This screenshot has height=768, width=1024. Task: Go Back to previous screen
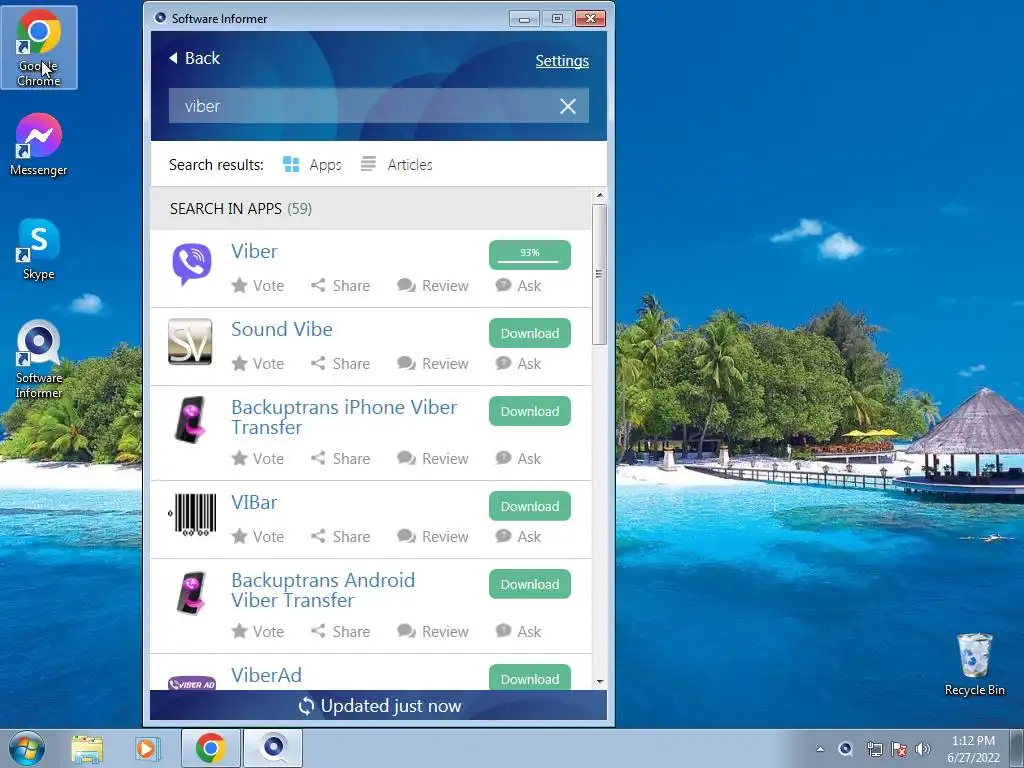coord(194,58)
